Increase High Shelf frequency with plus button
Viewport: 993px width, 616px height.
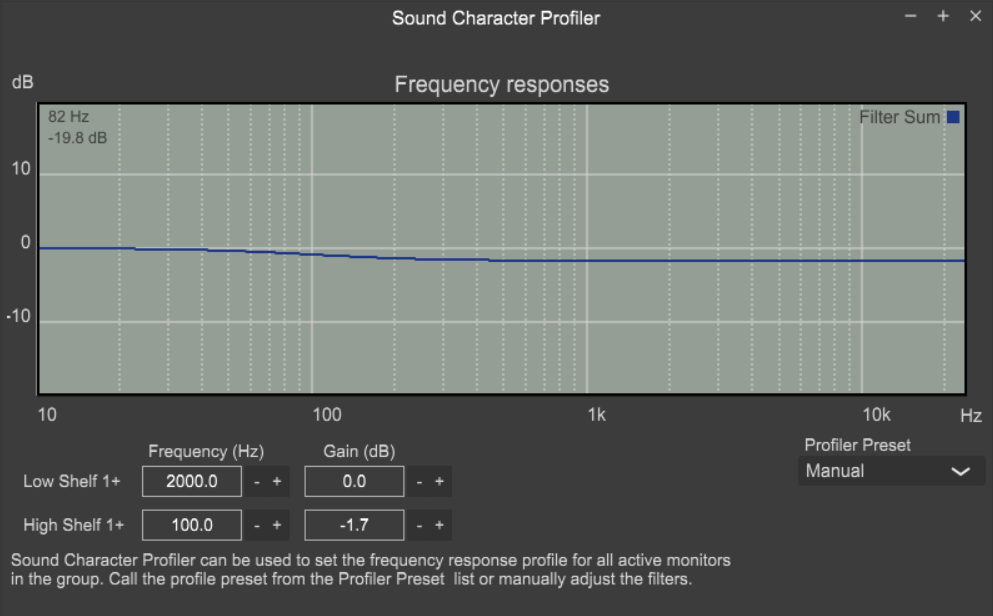277,525
